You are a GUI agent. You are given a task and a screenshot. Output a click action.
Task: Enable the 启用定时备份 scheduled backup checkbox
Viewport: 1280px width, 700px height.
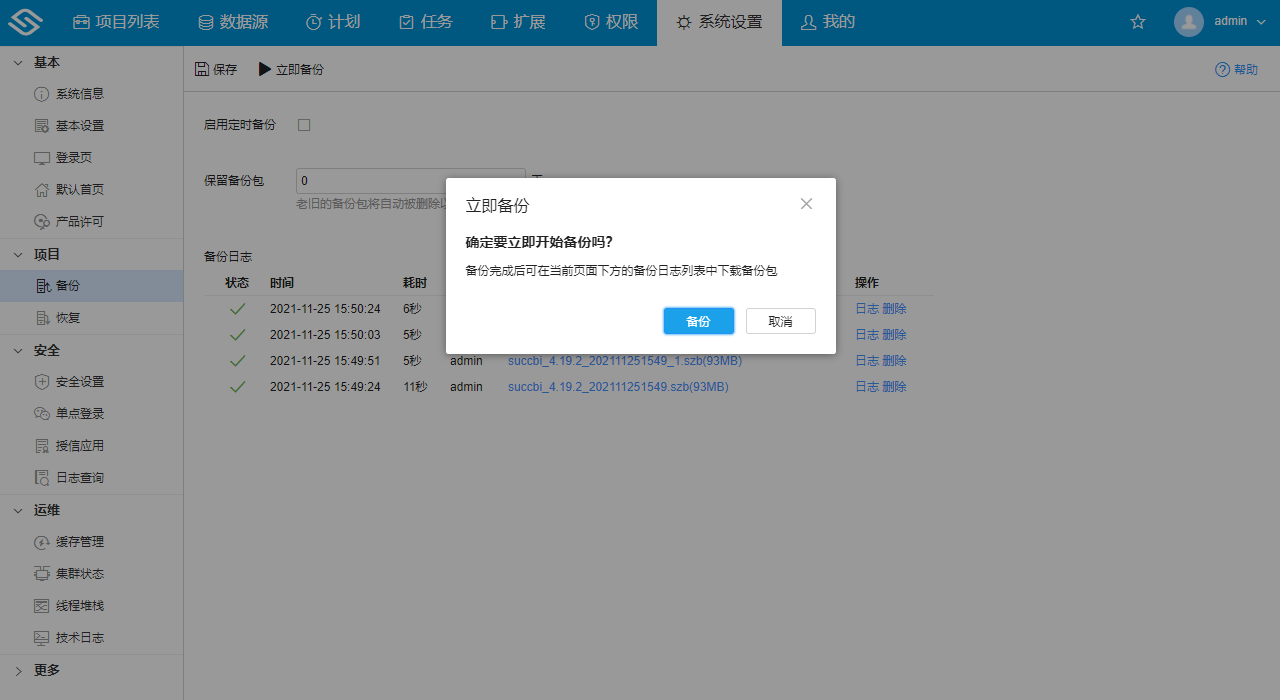click(303, 124)
